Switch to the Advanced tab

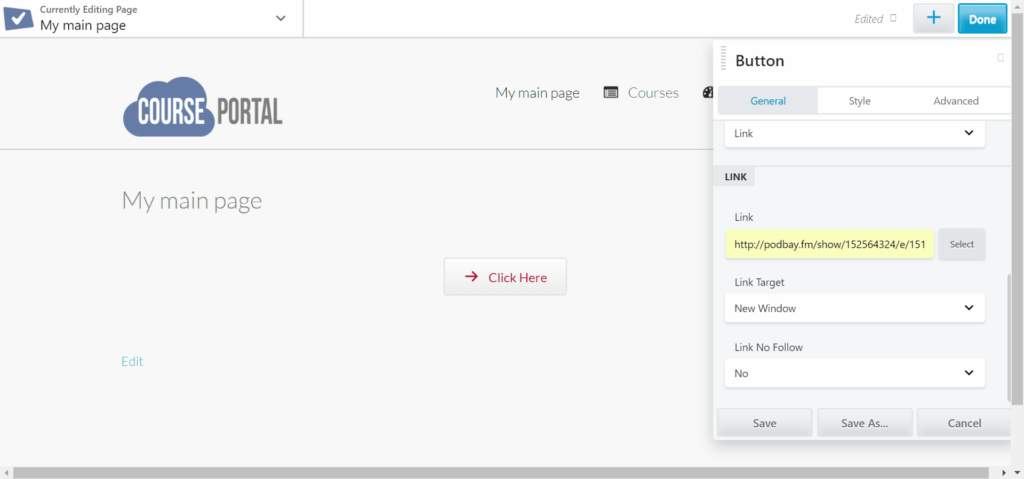[x=955, y=101]
